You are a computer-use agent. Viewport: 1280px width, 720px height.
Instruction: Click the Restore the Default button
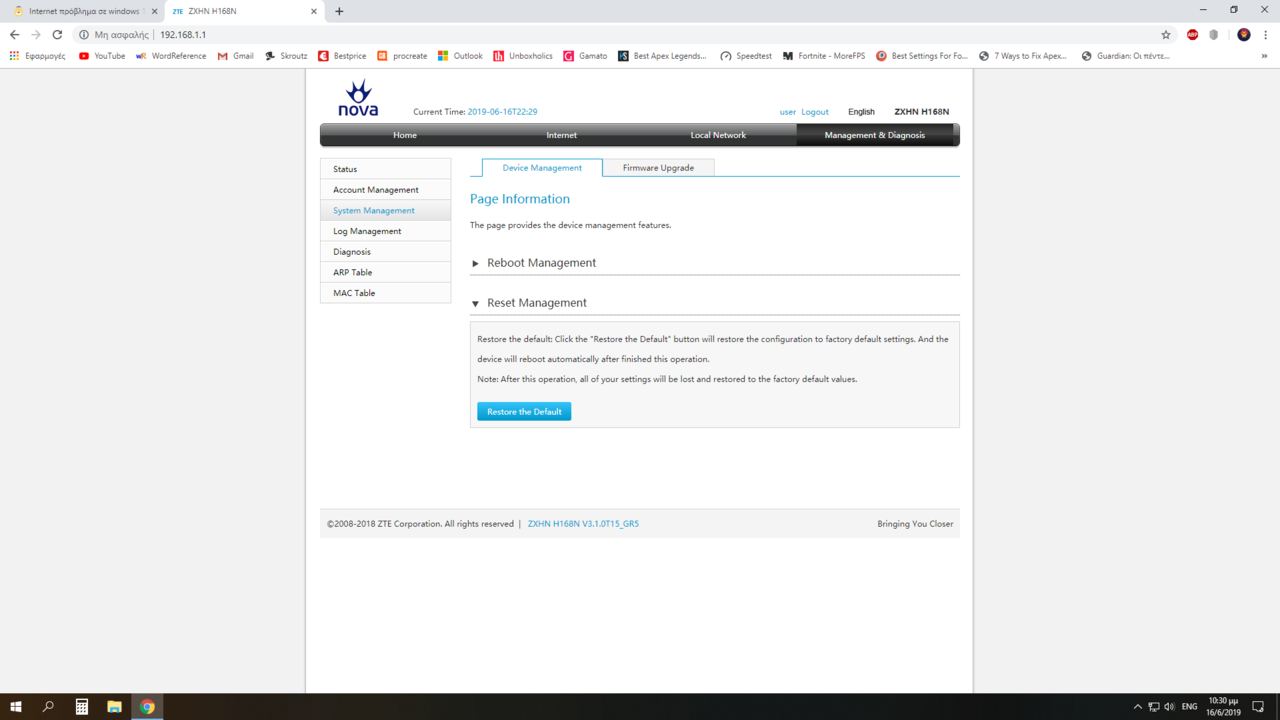pos(524,412)
